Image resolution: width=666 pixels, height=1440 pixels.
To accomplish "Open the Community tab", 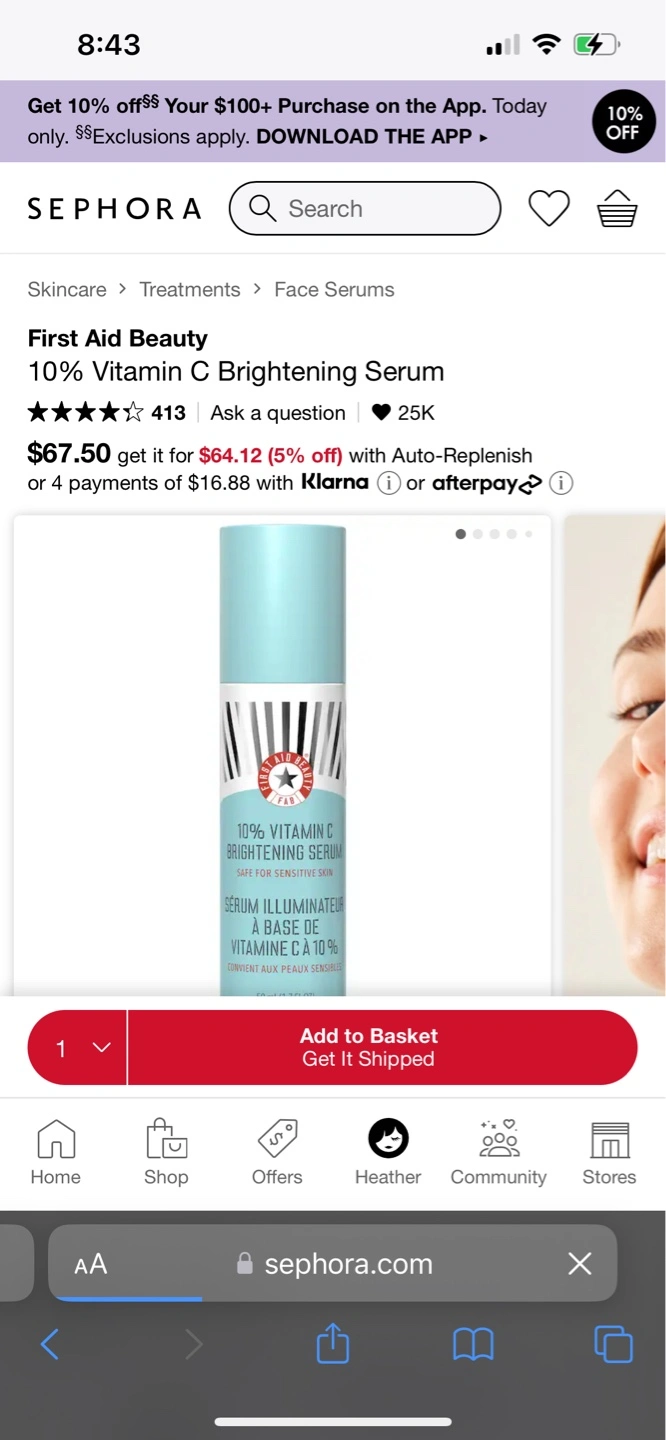I will click(498, 1152).
